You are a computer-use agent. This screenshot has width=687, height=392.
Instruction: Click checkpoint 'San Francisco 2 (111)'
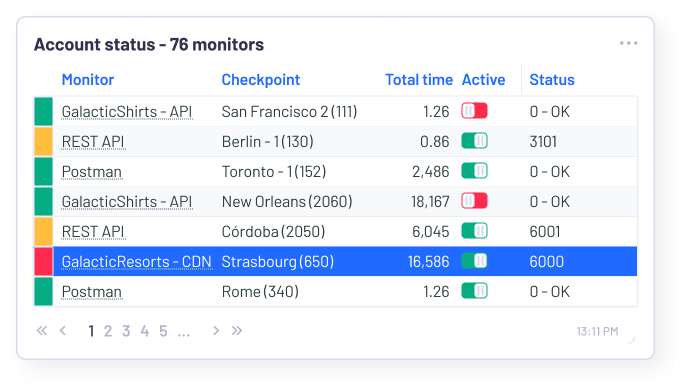(x=289, y=112)
